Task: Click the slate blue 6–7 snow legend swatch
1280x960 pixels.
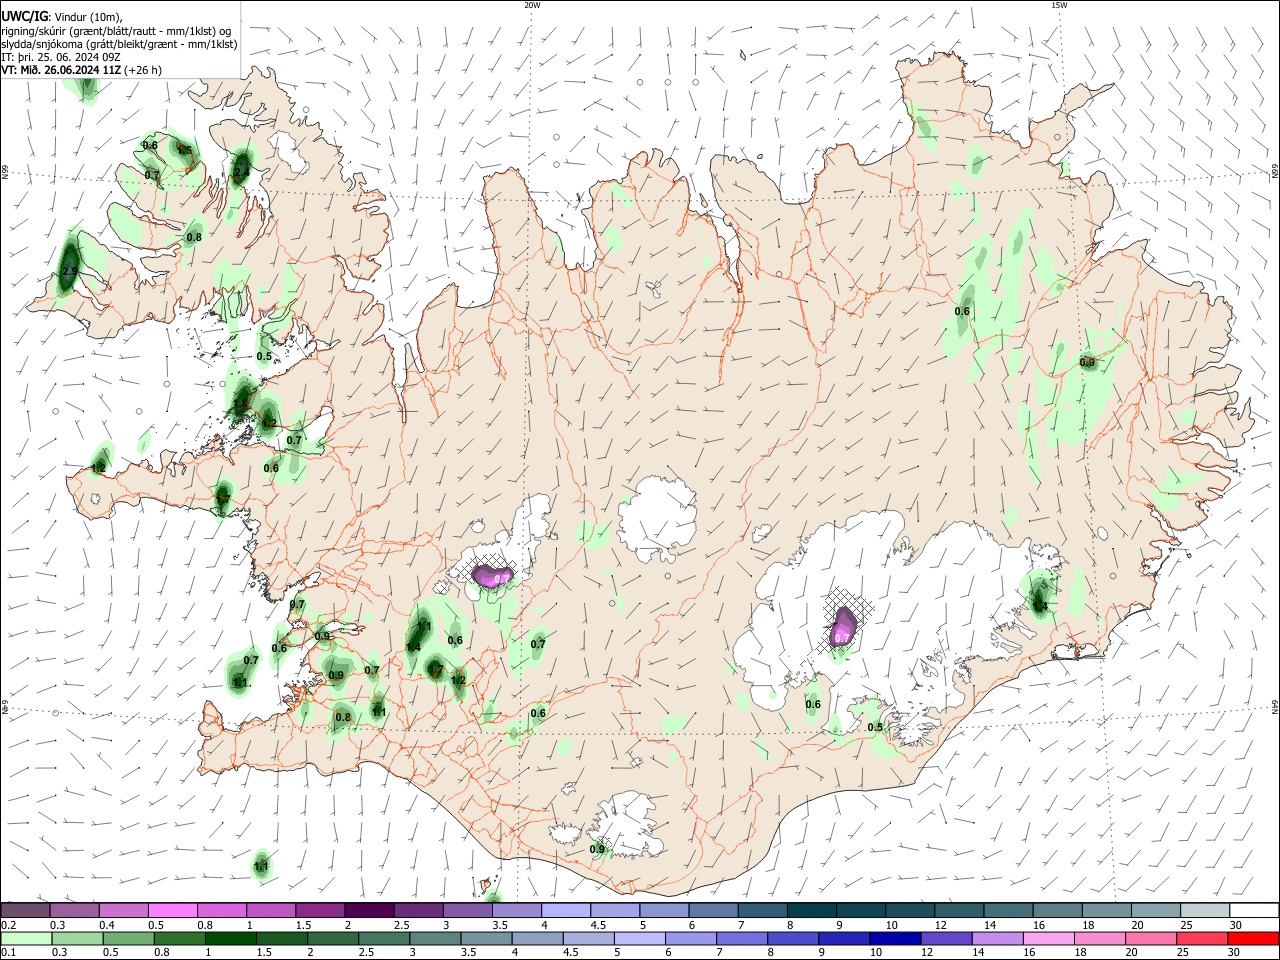Action: click(713, 911)
